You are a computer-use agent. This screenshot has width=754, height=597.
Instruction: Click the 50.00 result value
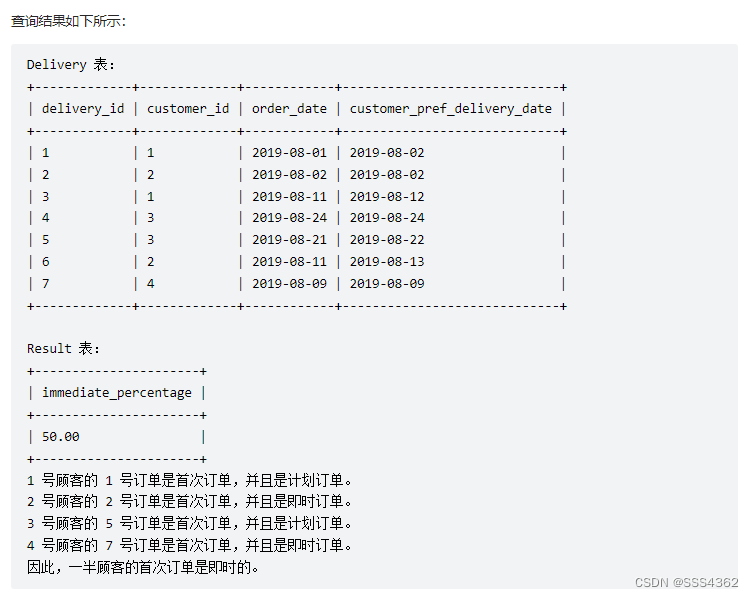(x=61, y=437)
